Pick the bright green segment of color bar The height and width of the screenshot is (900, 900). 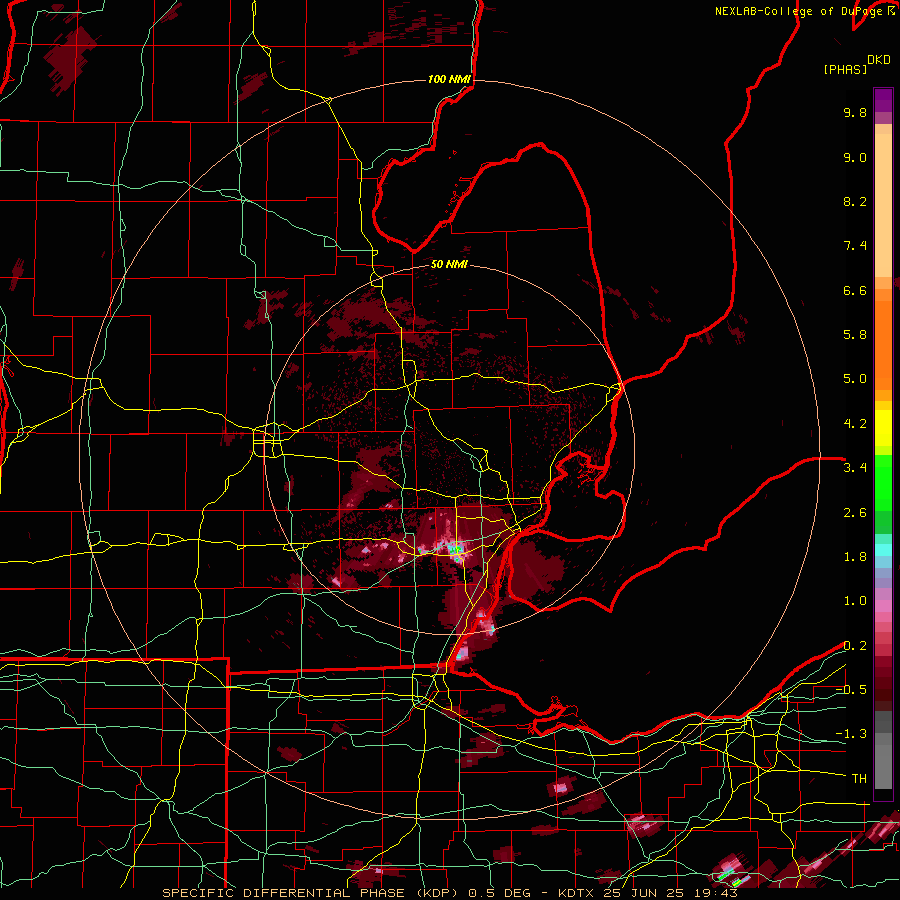(883, 482)
